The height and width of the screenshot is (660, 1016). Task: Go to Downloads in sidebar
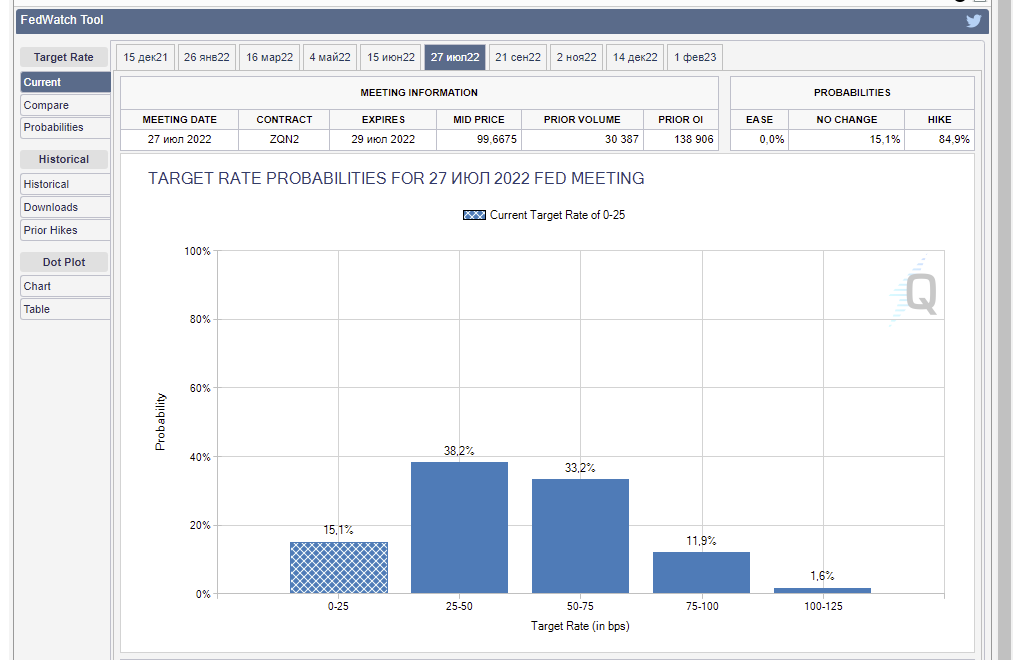click(x=65, y=207)
